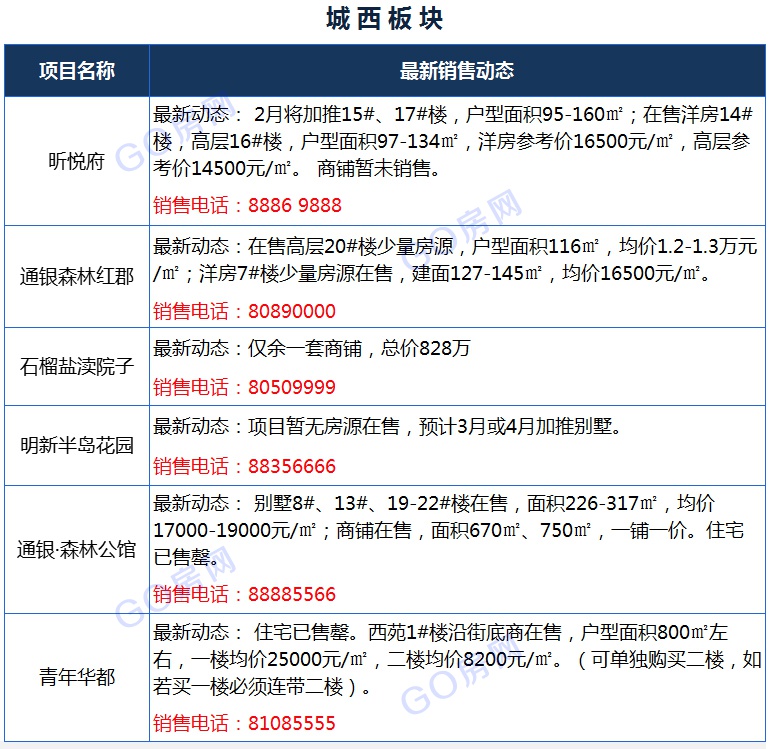Click sales phone 80890000

(292, 311)
